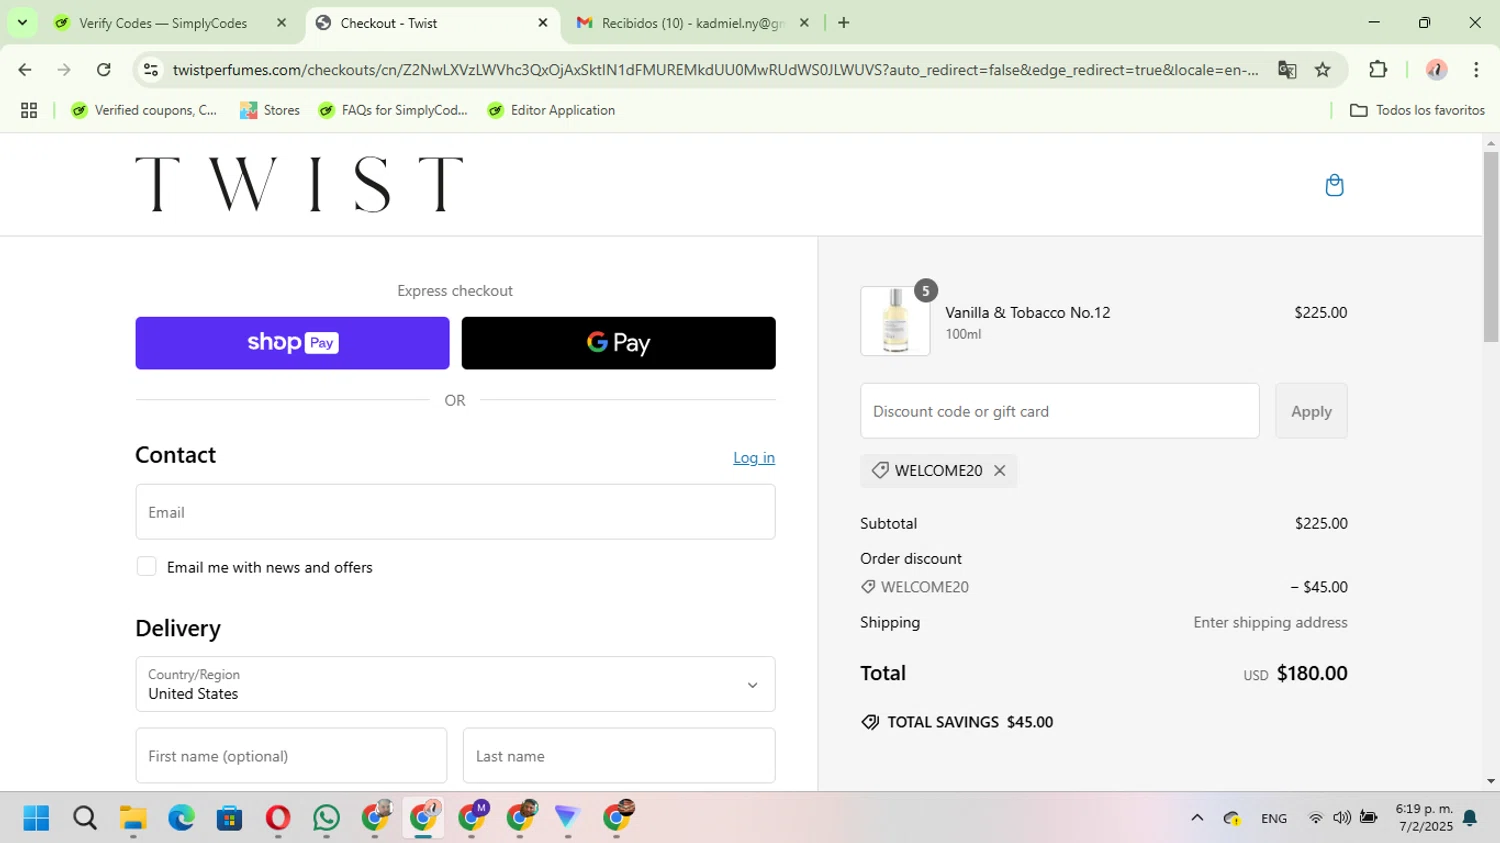Open Wi-Fi network settings icon

tap(1315, 818)
